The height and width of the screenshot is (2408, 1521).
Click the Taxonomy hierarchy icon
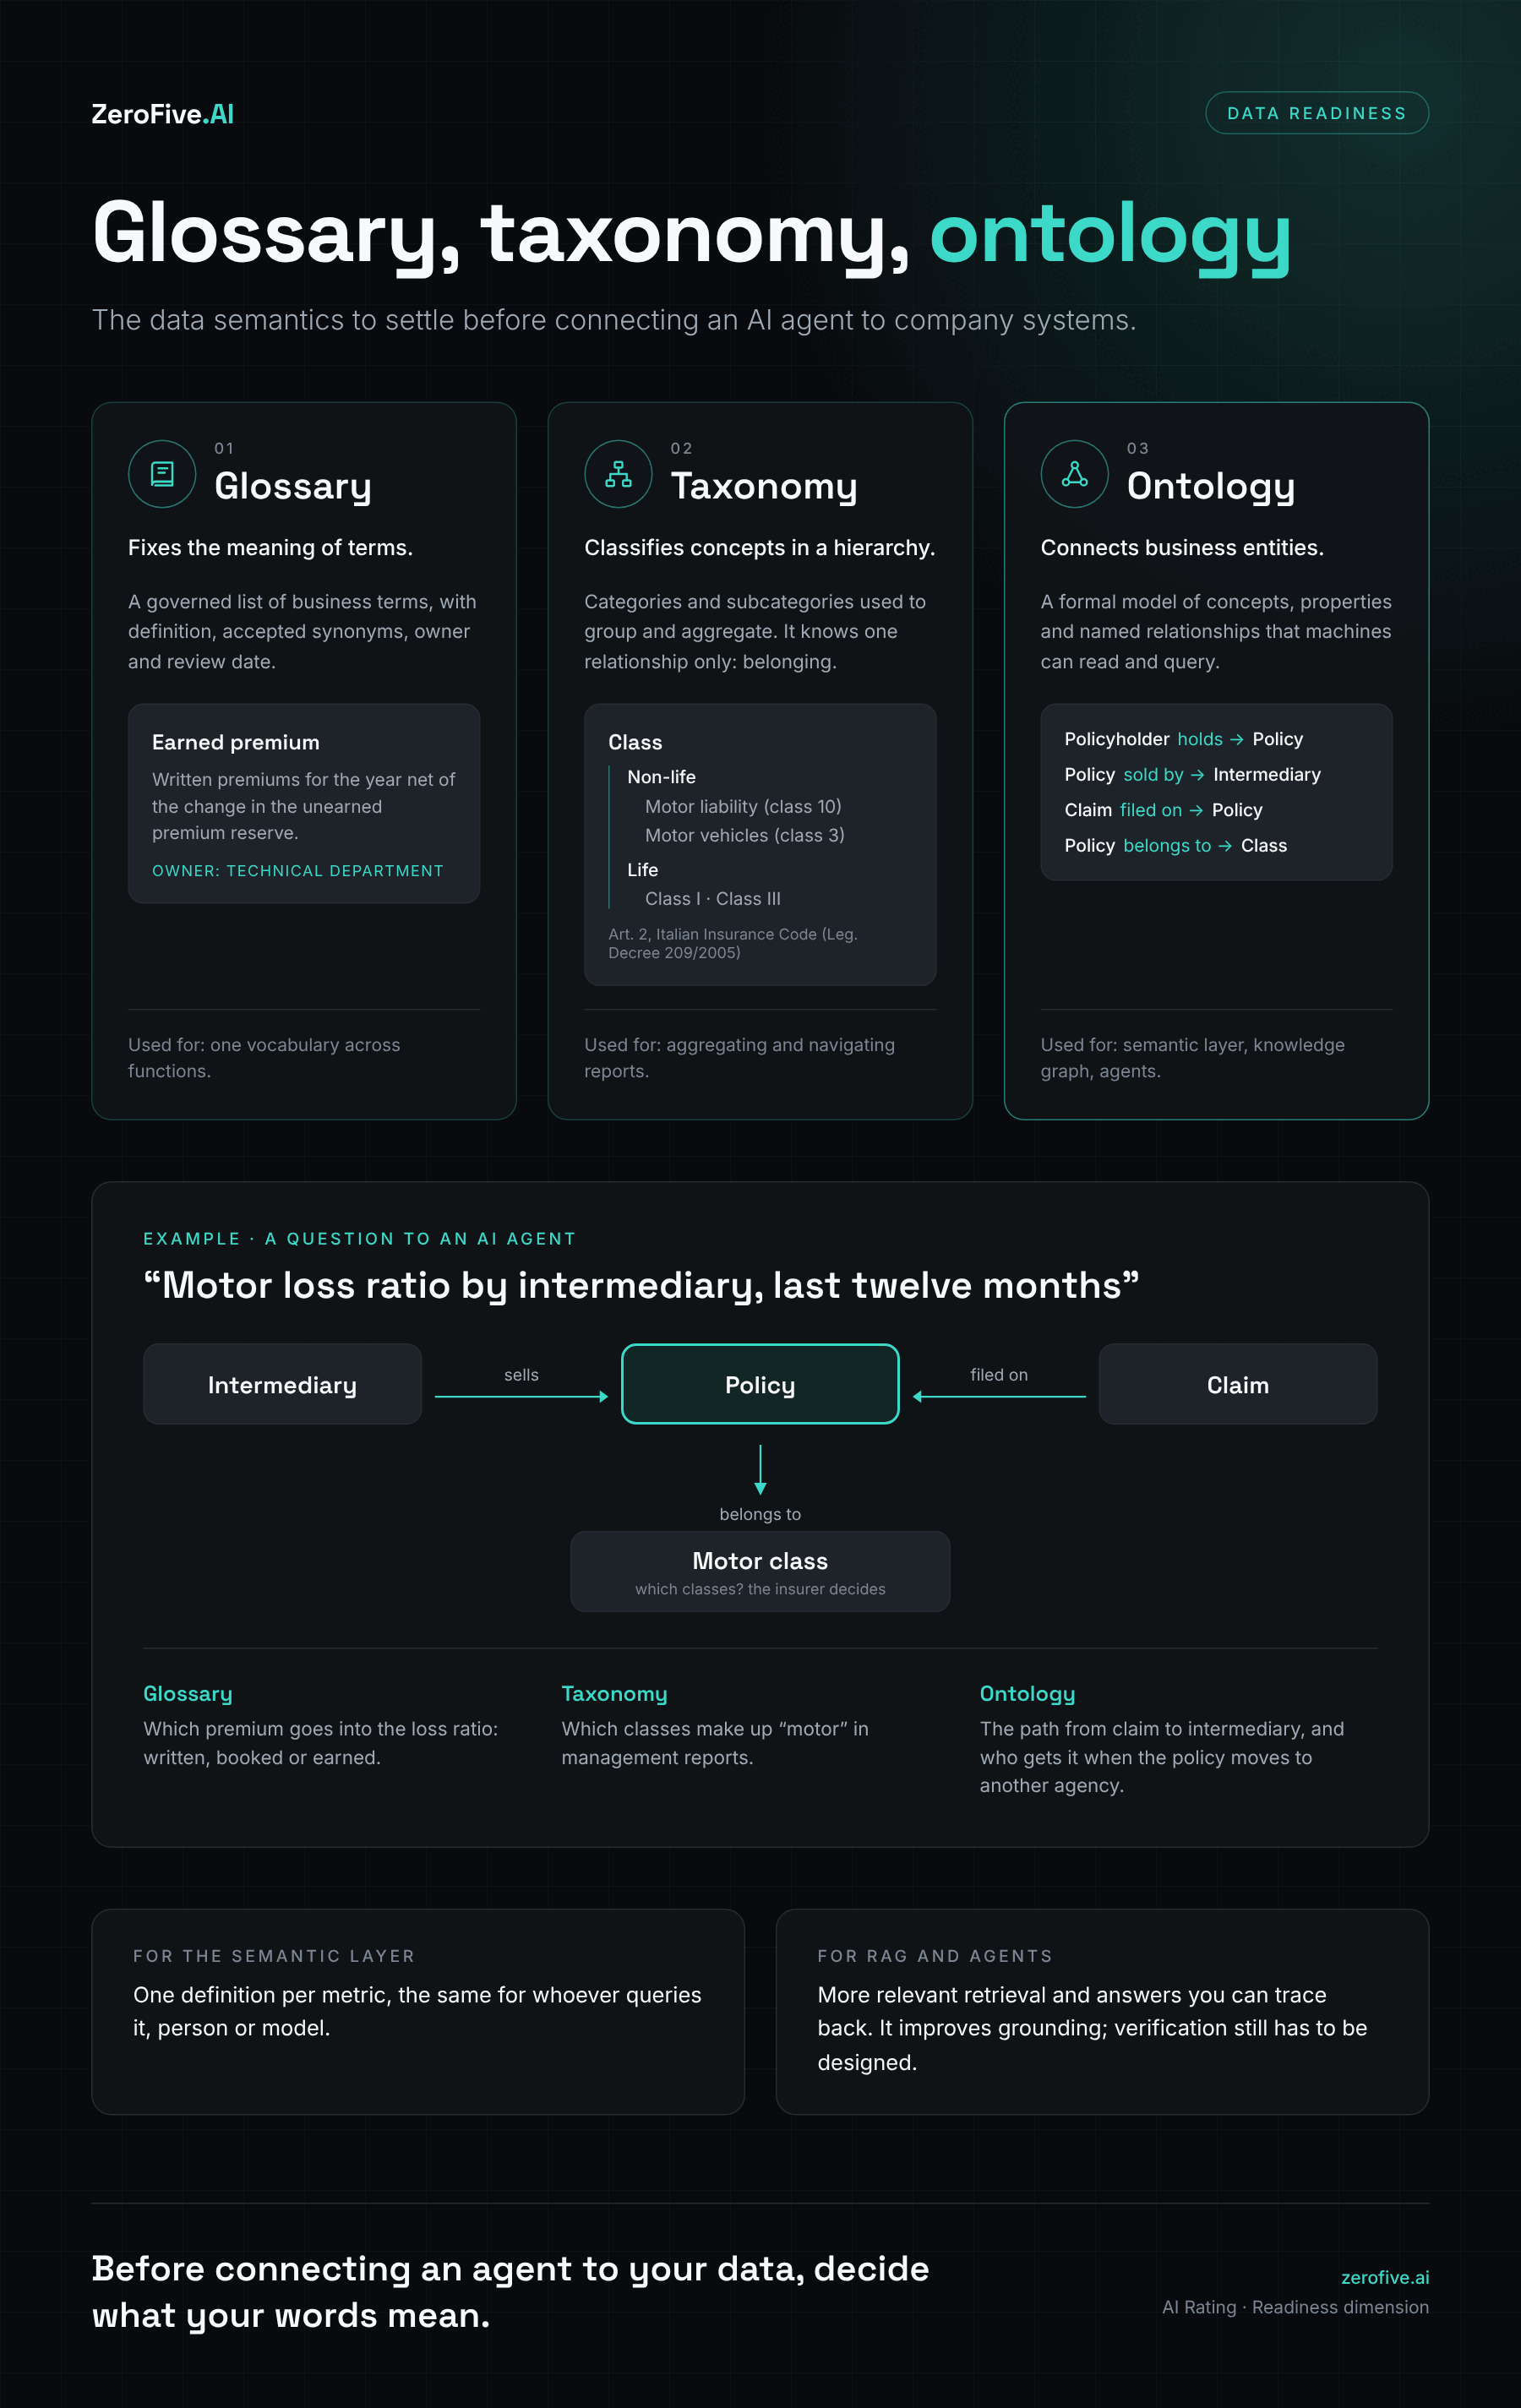[x=618, y=474]
